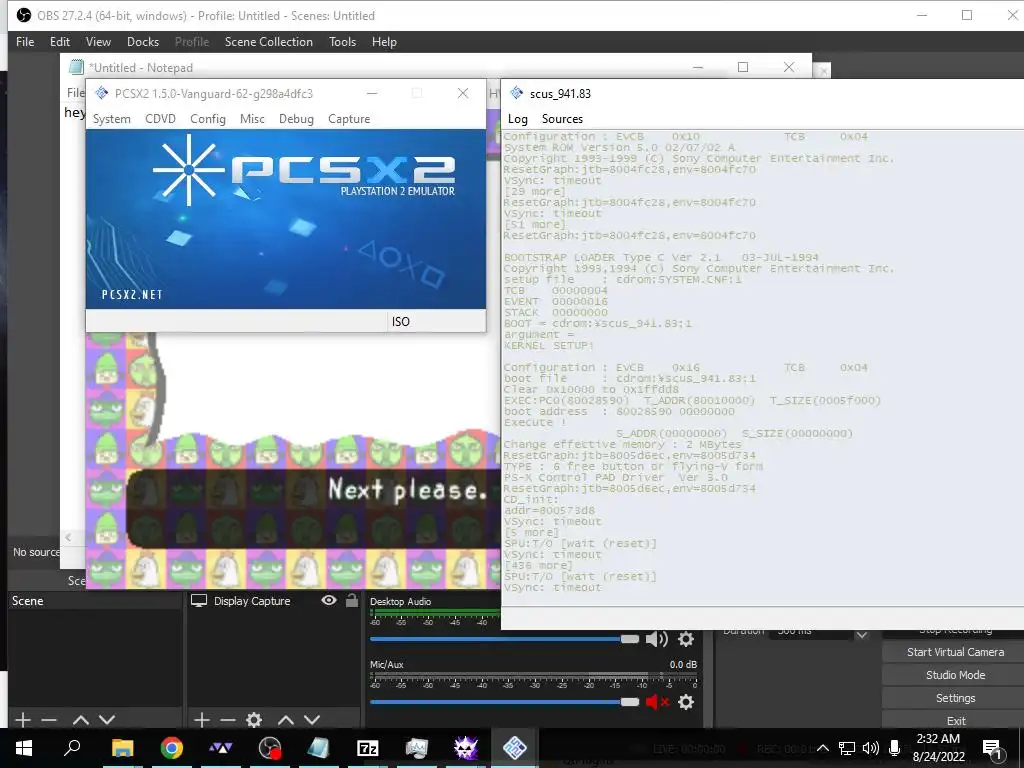Open network status tray icon
Screen dimensions: 1024x768
(x=846, y=748)
